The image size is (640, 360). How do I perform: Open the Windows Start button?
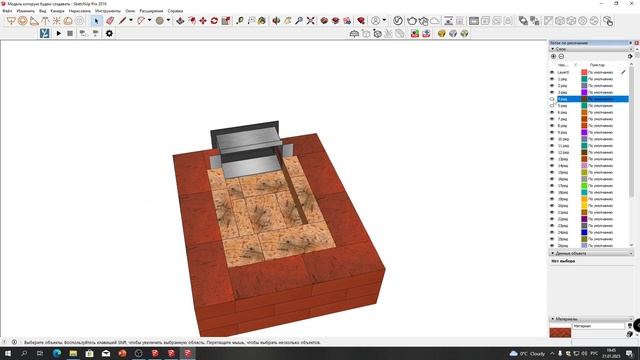(x=7, y=353)
